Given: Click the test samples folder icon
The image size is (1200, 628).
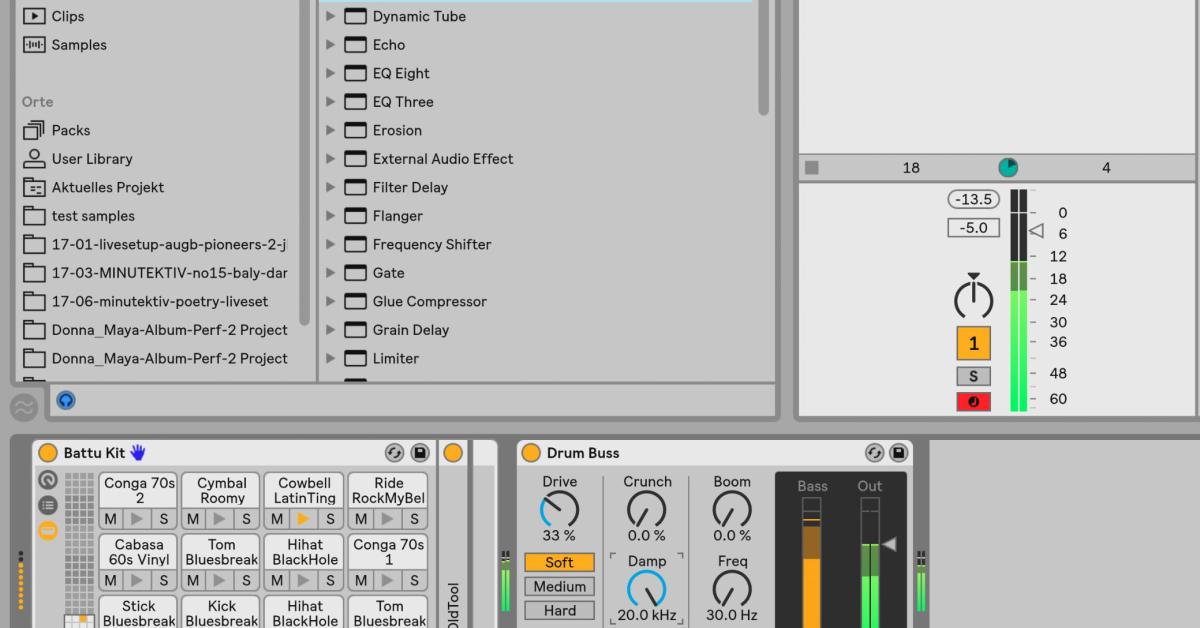Looking at the screenshot, I should pos(35,216).
